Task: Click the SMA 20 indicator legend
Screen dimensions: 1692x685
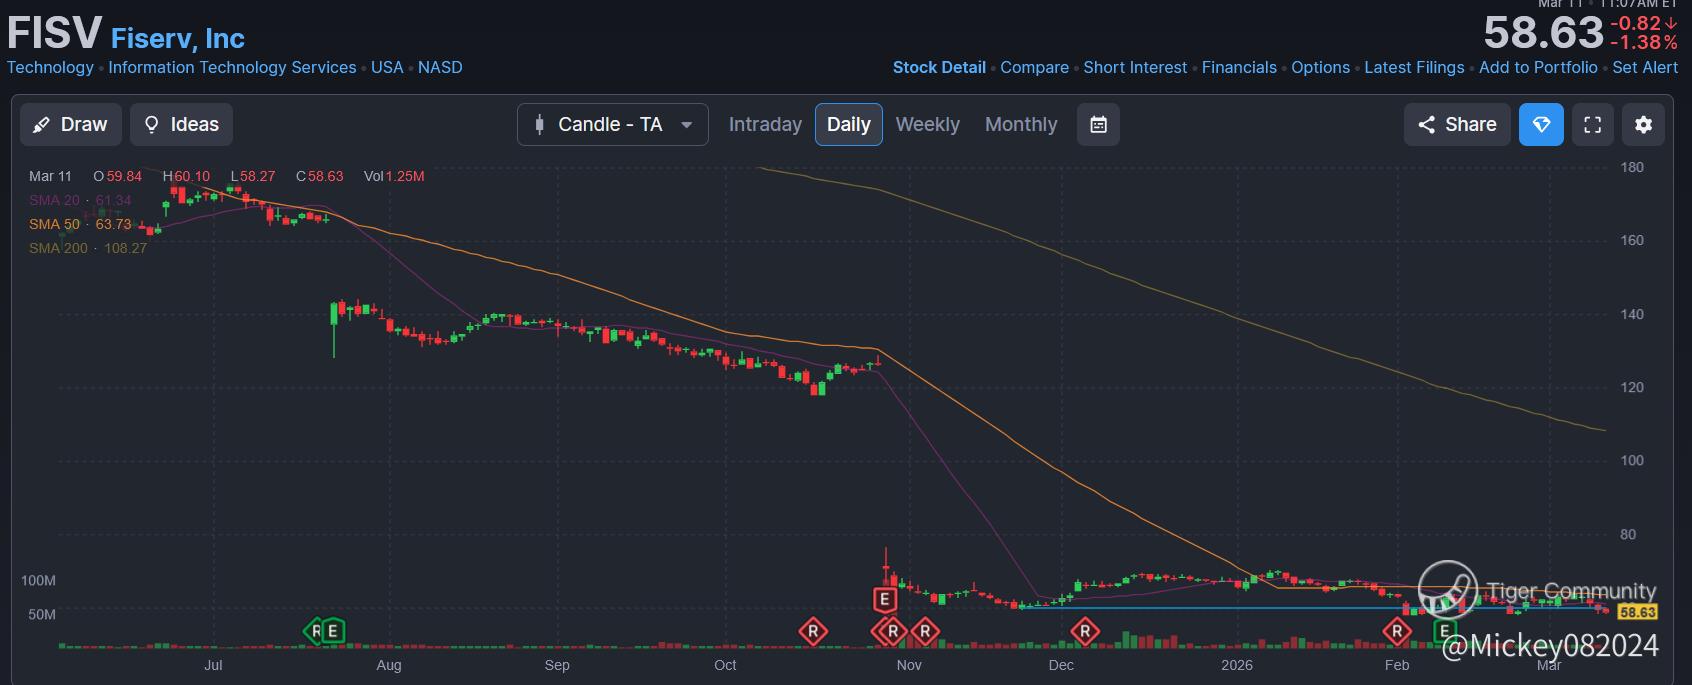Action: tap(80, 200)
